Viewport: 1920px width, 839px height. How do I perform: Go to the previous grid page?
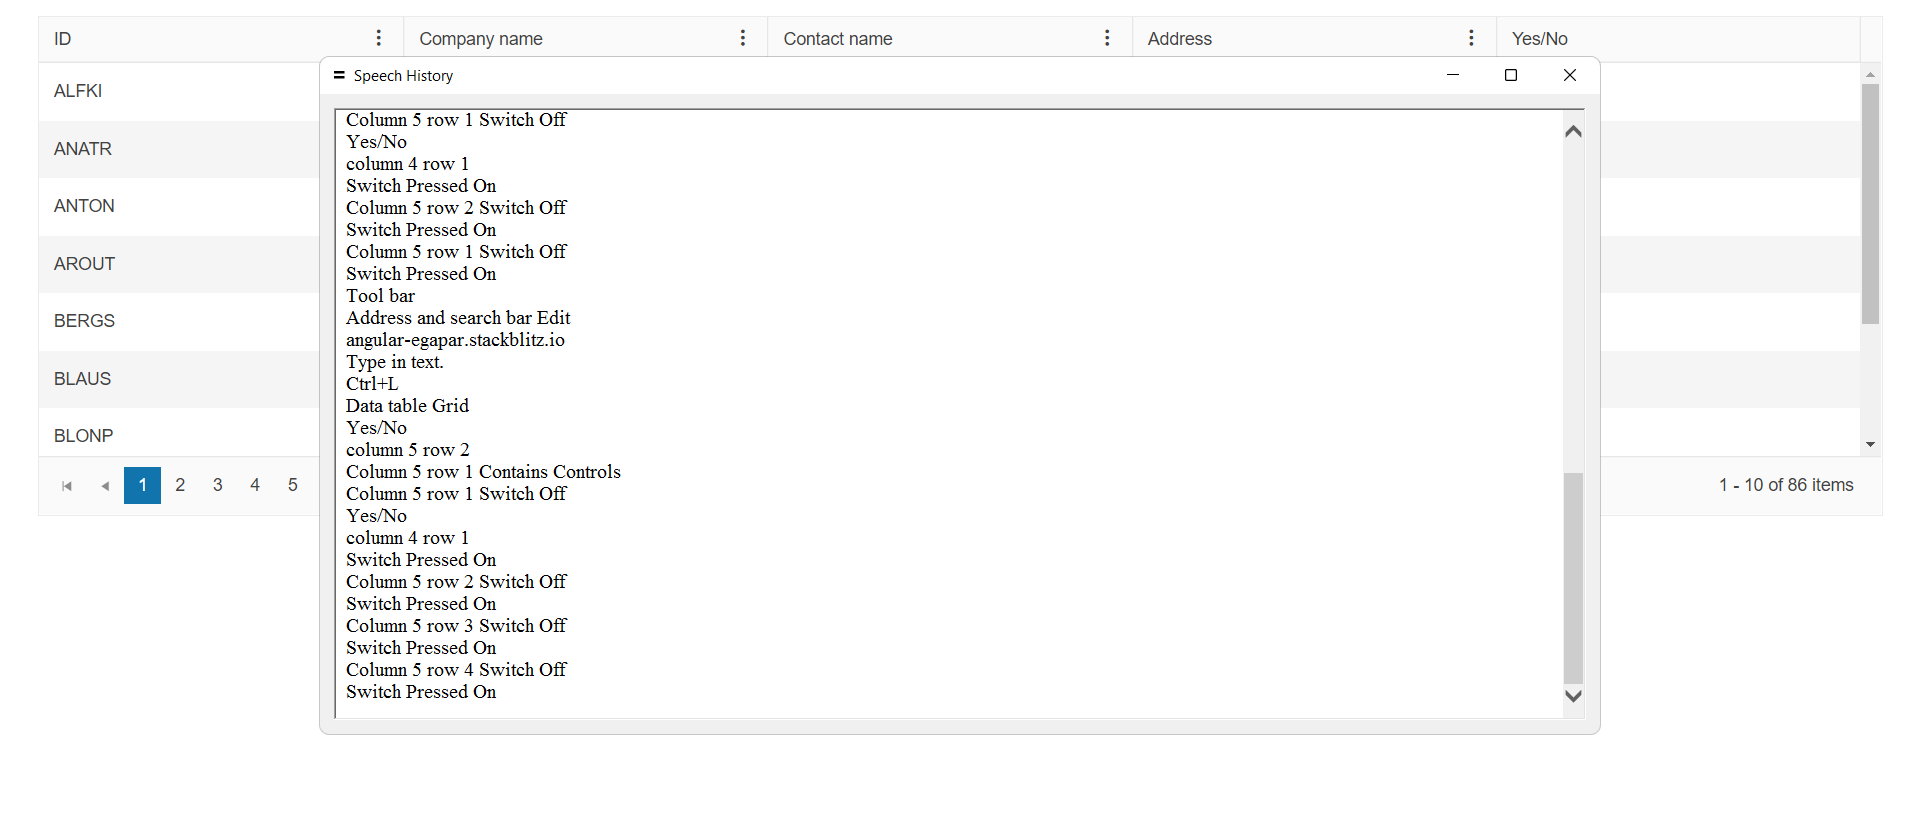[x=105, y=486]
